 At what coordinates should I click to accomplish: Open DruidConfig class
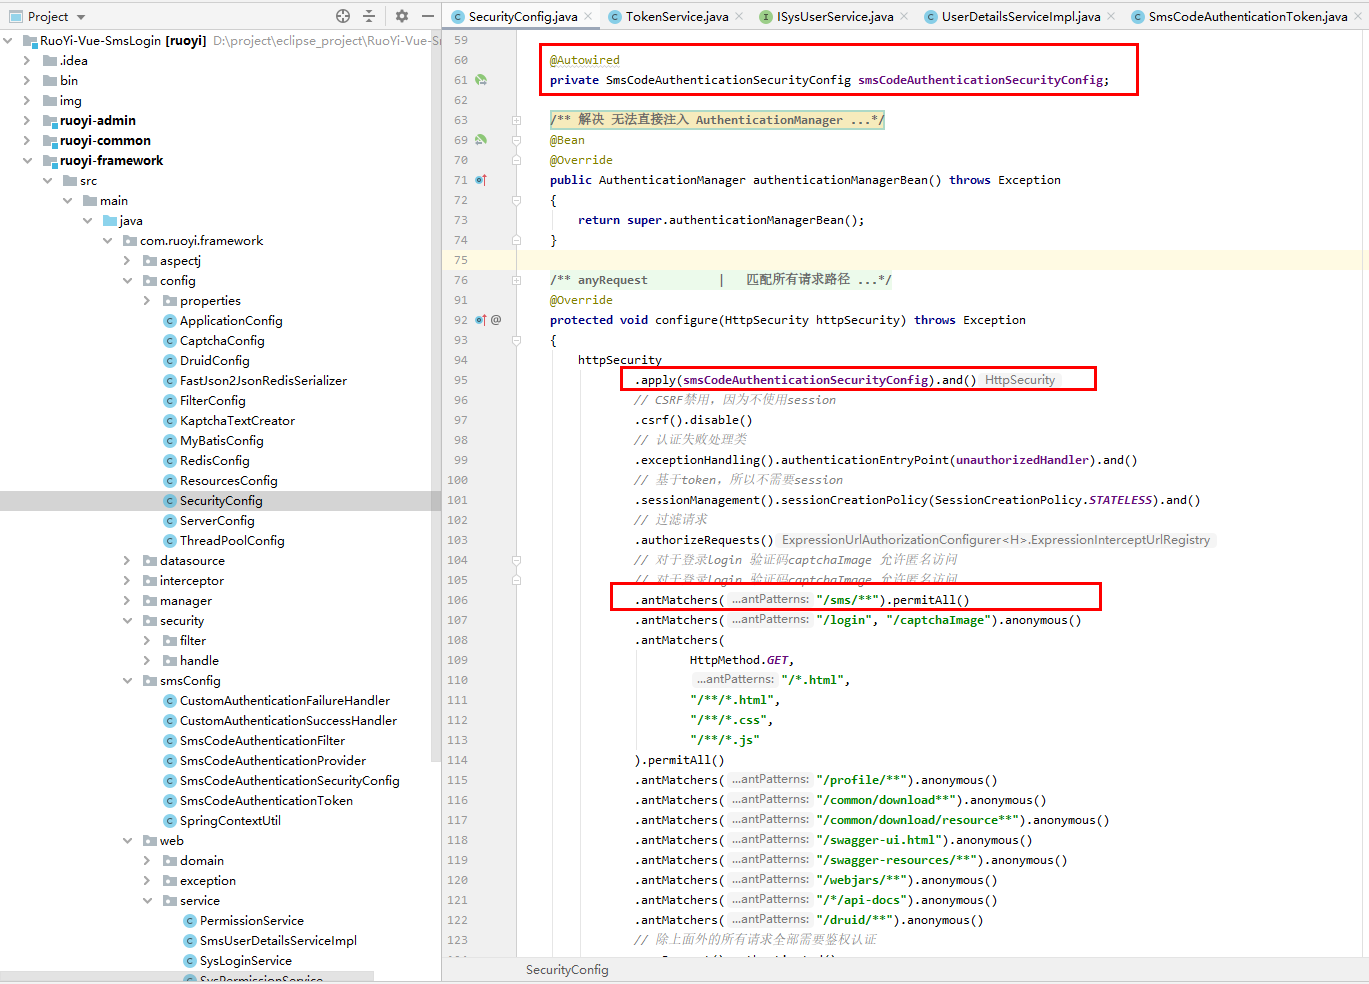point(215,361)
